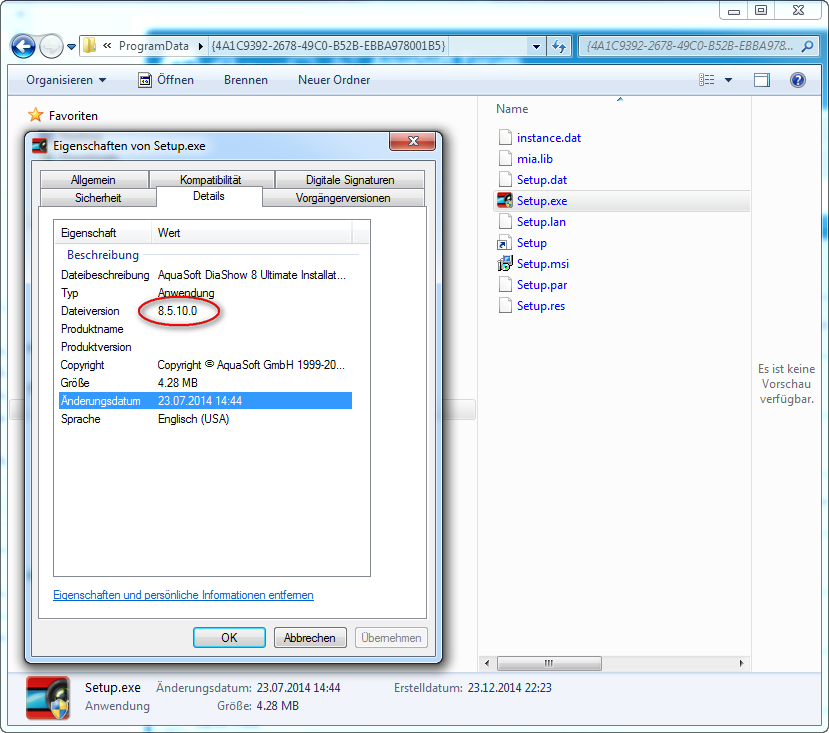The height and width of the screenshot is (733, 829).
Task: Click the refresh button beside address bar
Action: pos(559,46)
